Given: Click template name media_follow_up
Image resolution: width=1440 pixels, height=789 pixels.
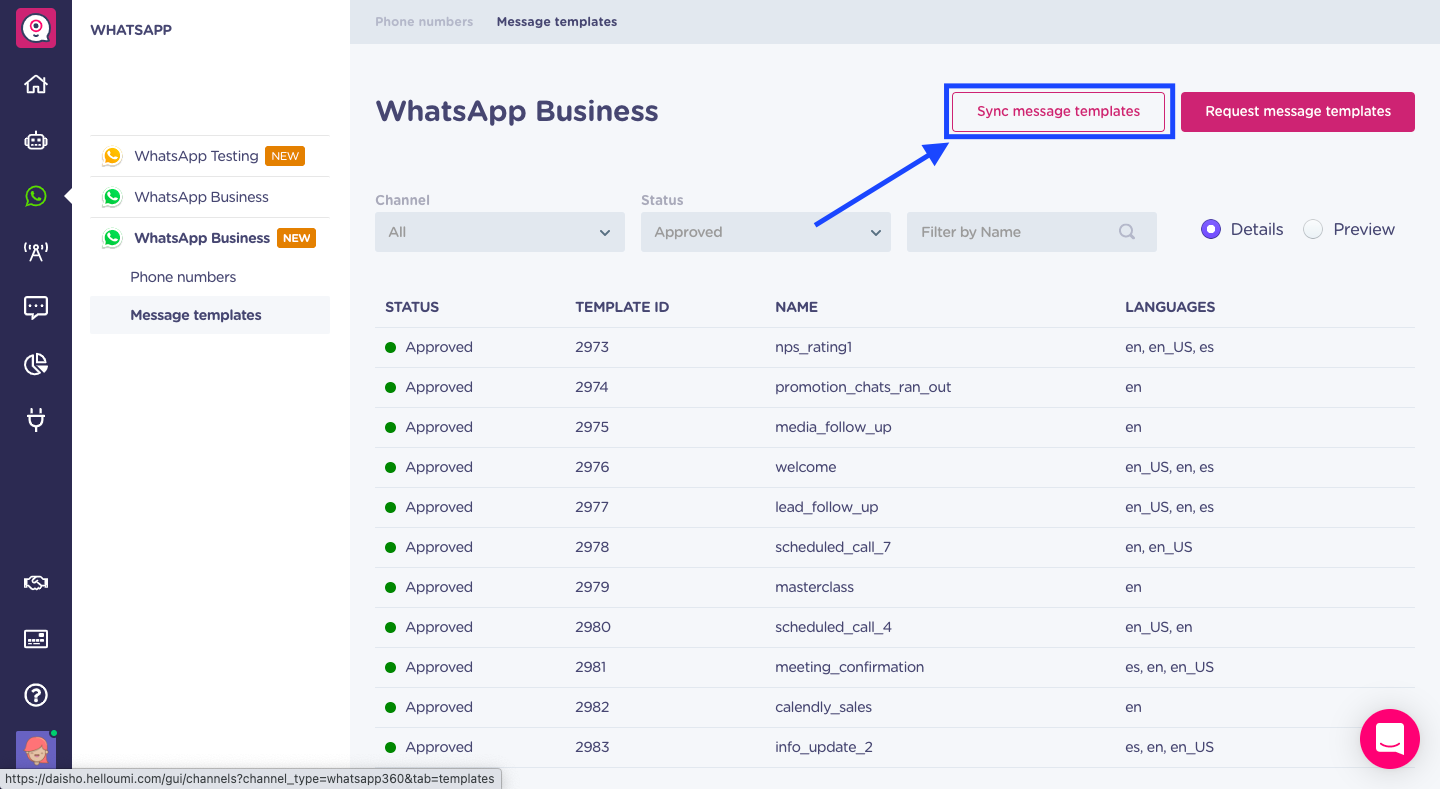Looking at the screenshot, I should coord(833,427).
